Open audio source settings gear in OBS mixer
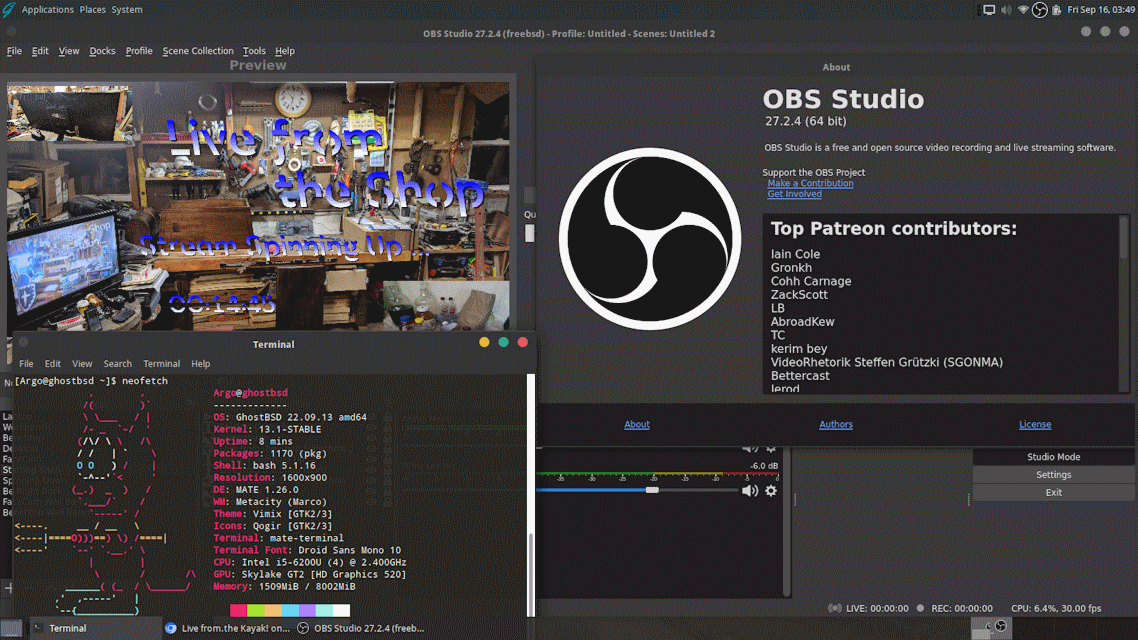The width and height of the screenshot is (1138, 640). pos(771,491)
